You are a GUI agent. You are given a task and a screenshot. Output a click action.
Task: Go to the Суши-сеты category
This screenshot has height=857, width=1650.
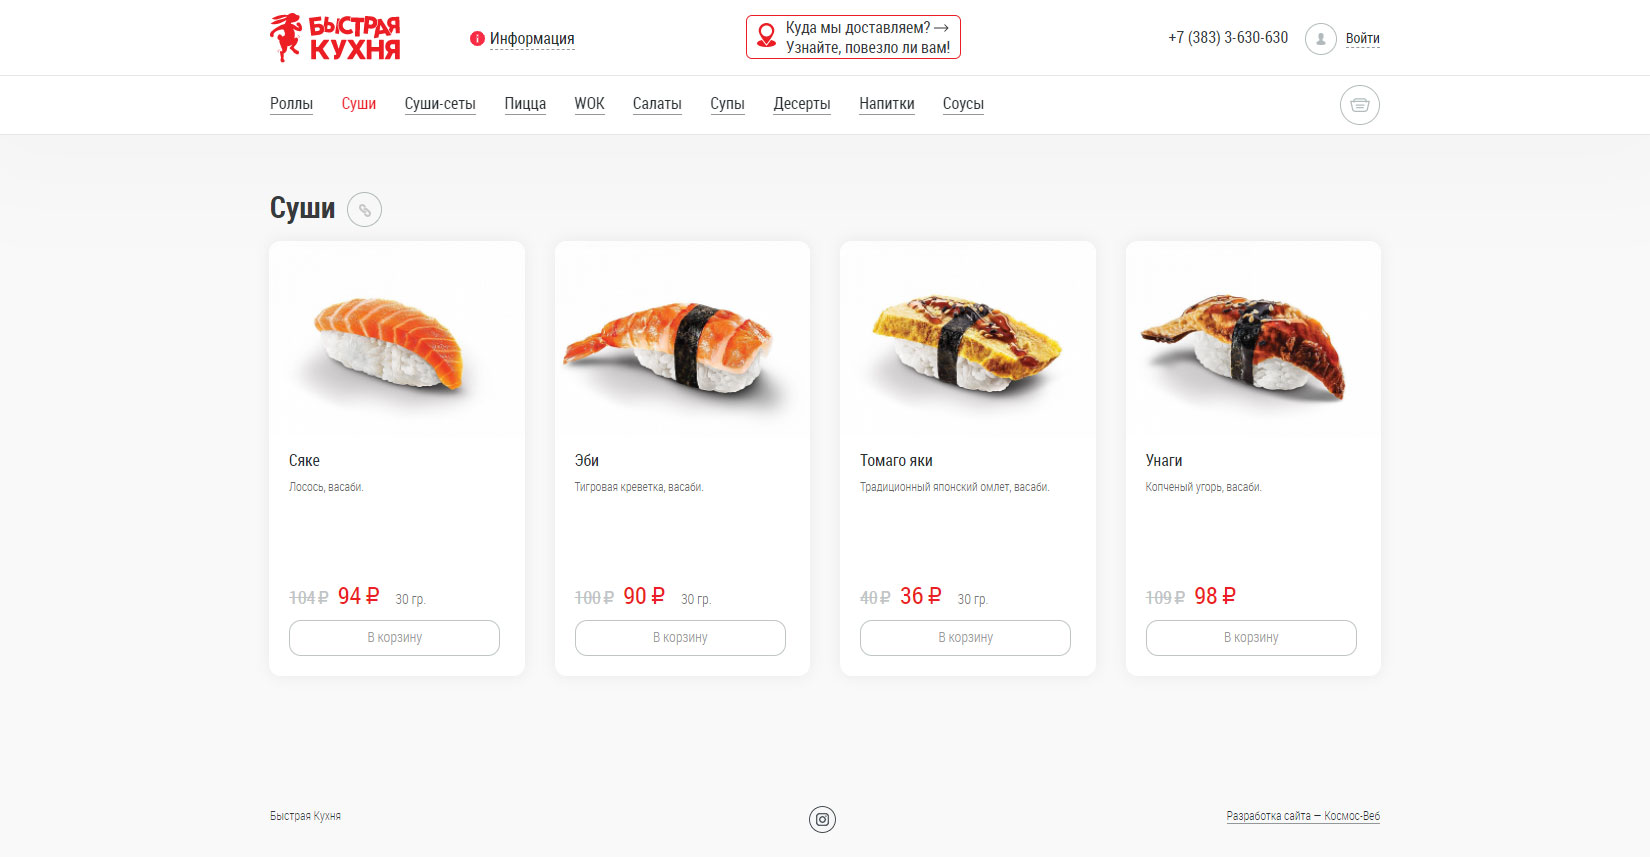click(440, 104)
